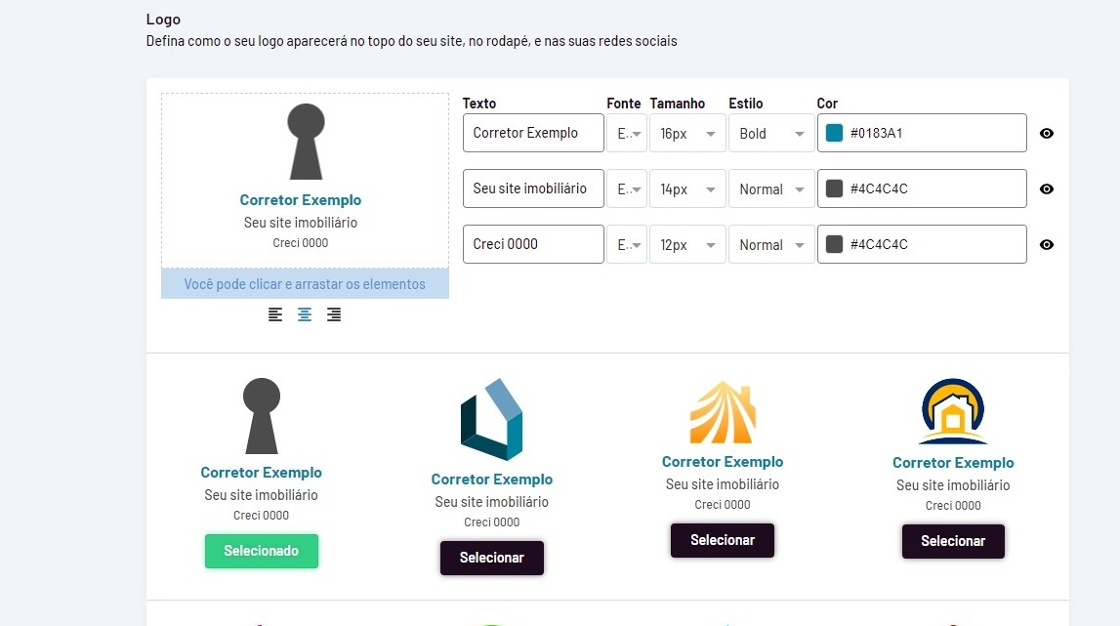Image resolution: width=1120 pixels, height=626 pixels.
Task: Toggle visibility of Creci 0000 line
Action: 1046,245
